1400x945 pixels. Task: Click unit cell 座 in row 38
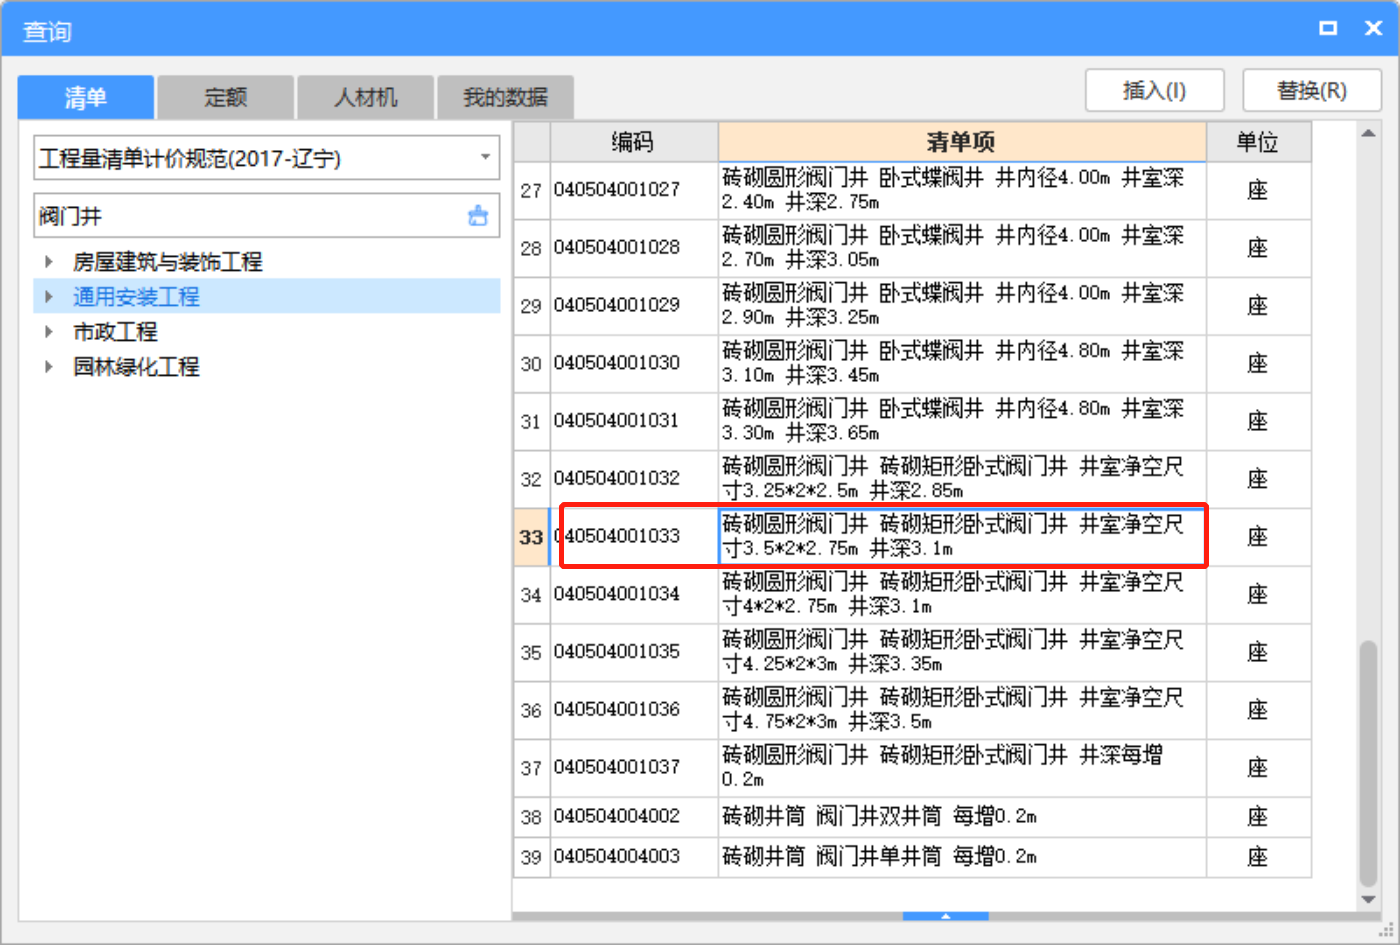pos(1258,817)
